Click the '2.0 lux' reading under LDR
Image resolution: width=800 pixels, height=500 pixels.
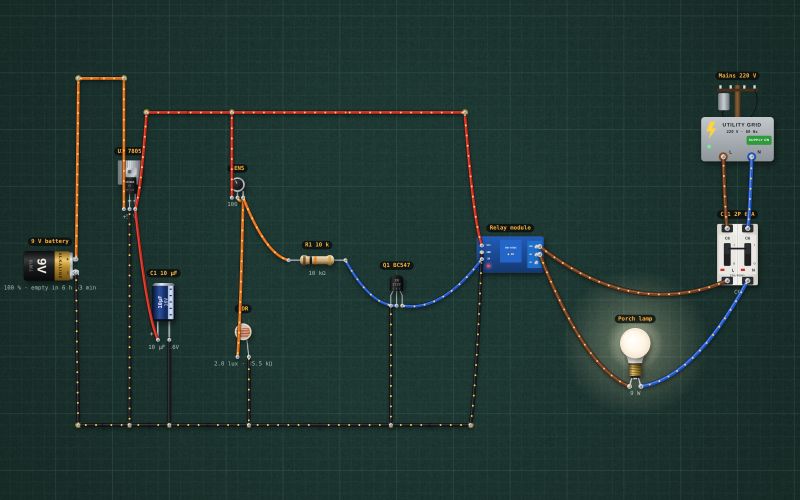227,364
